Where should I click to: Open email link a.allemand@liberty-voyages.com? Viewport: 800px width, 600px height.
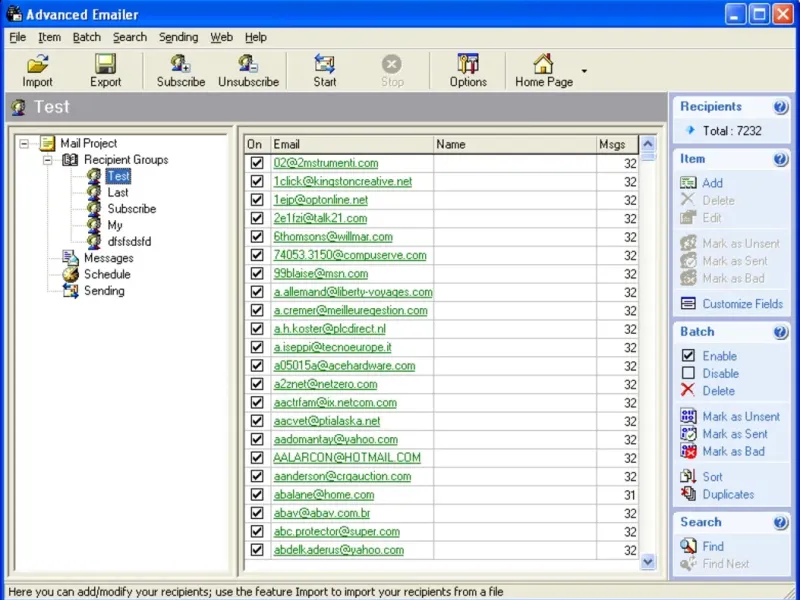pos(353,292)
